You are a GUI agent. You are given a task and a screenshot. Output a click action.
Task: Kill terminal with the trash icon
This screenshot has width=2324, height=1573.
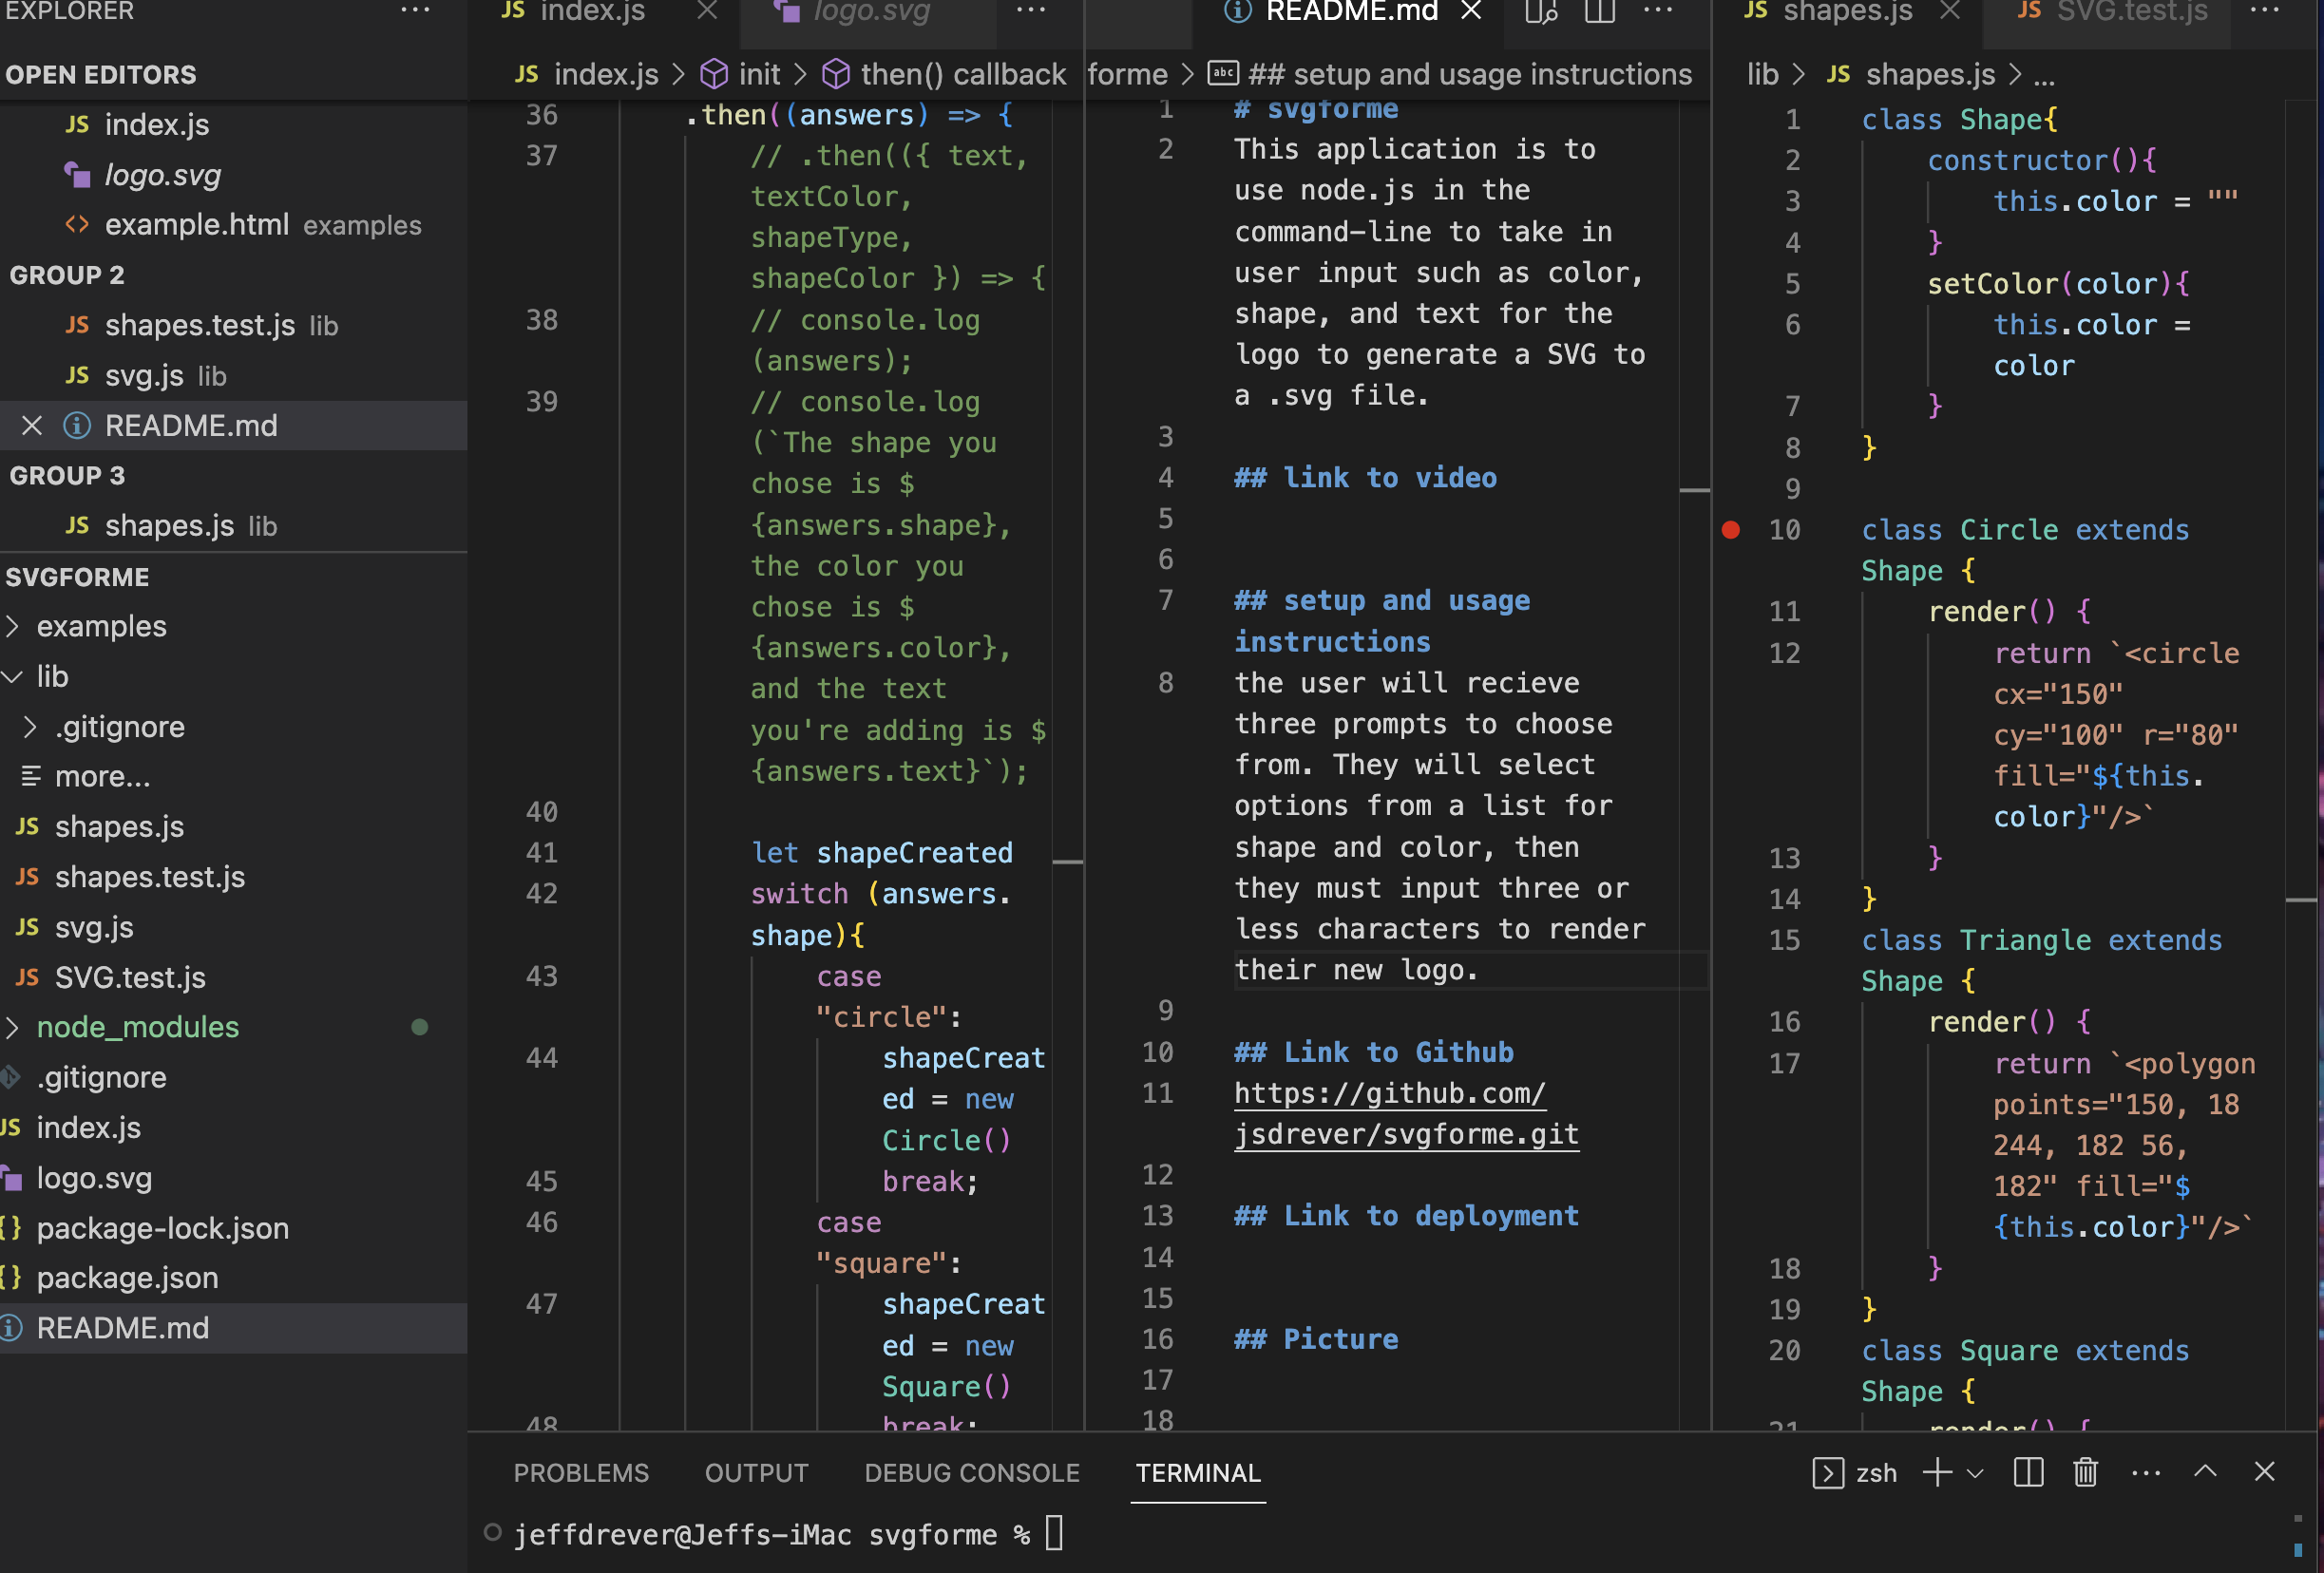2085,1472
